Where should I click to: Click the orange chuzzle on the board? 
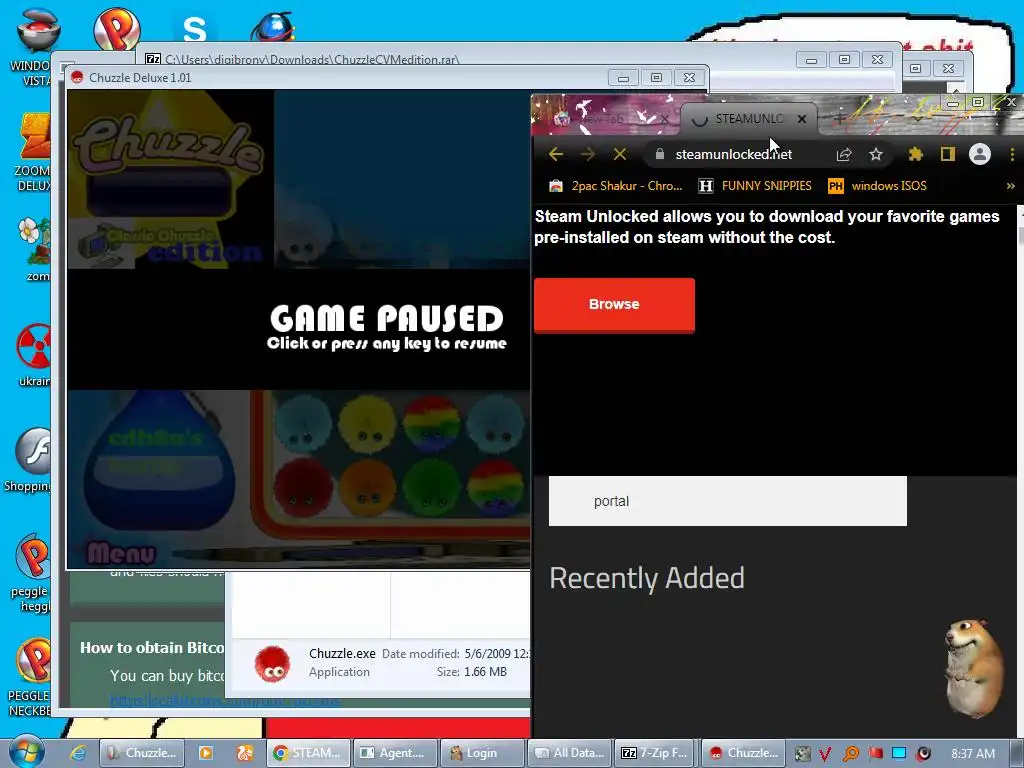(367, 487)
